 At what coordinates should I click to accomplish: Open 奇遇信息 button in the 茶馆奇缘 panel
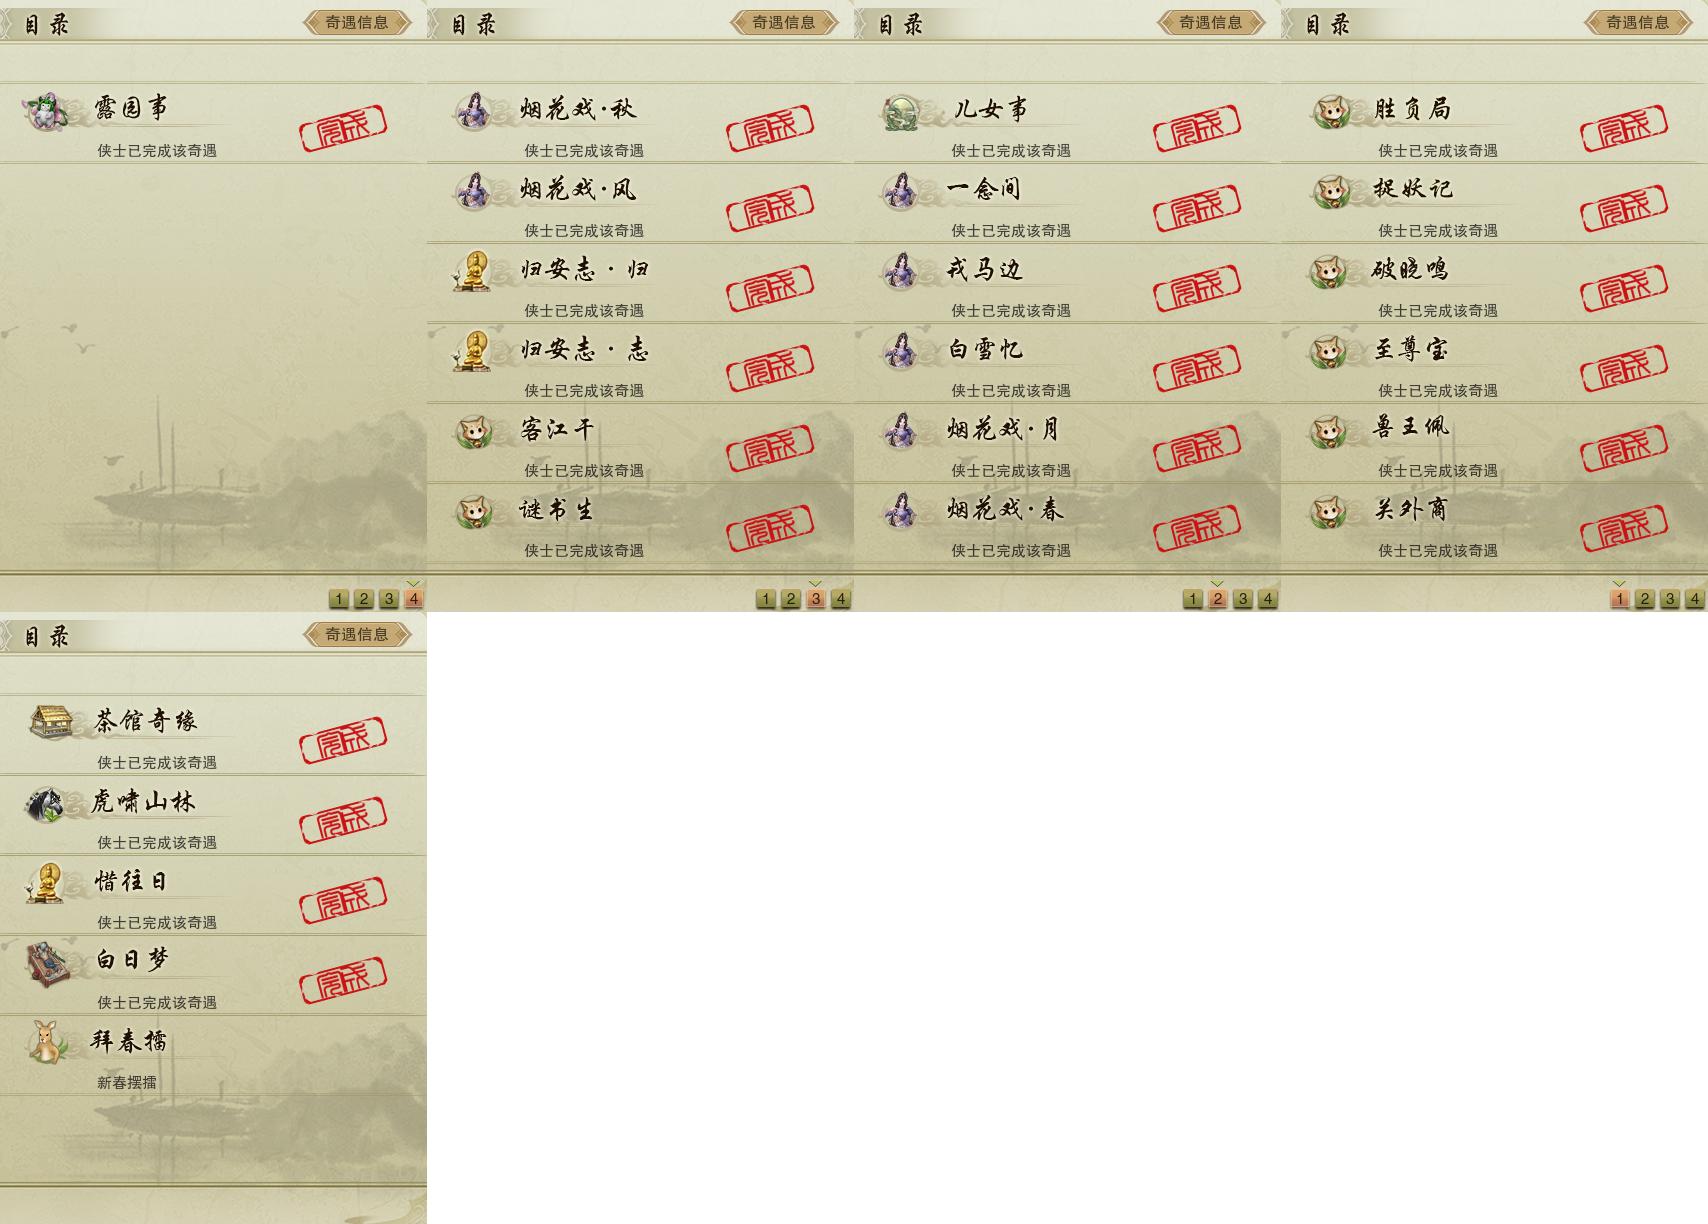pos(357,634)
